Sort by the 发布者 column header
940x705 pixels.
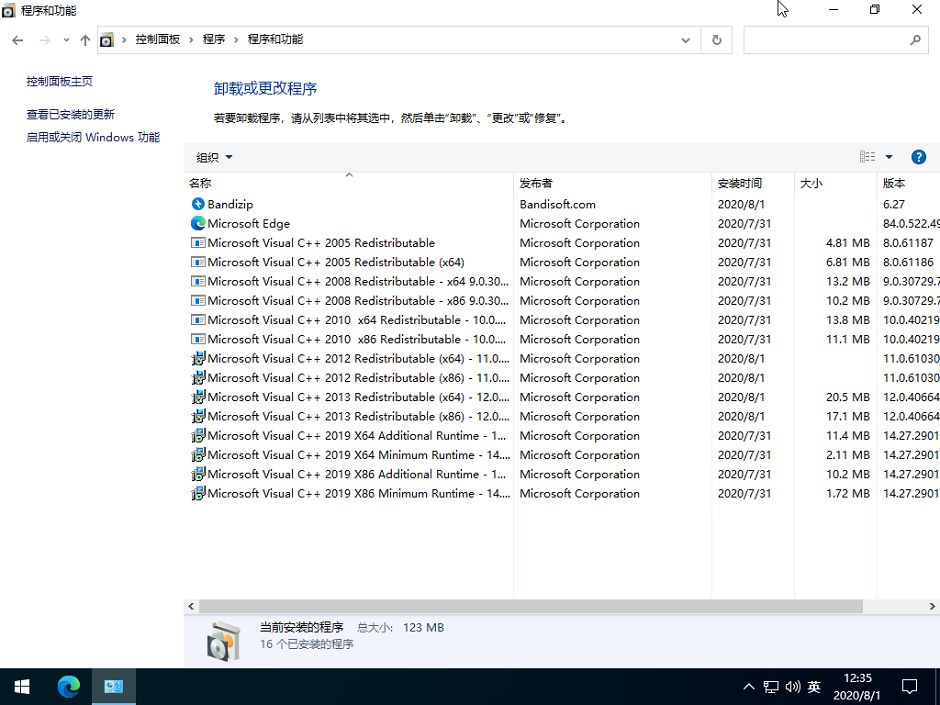click(x=613, y=183)
